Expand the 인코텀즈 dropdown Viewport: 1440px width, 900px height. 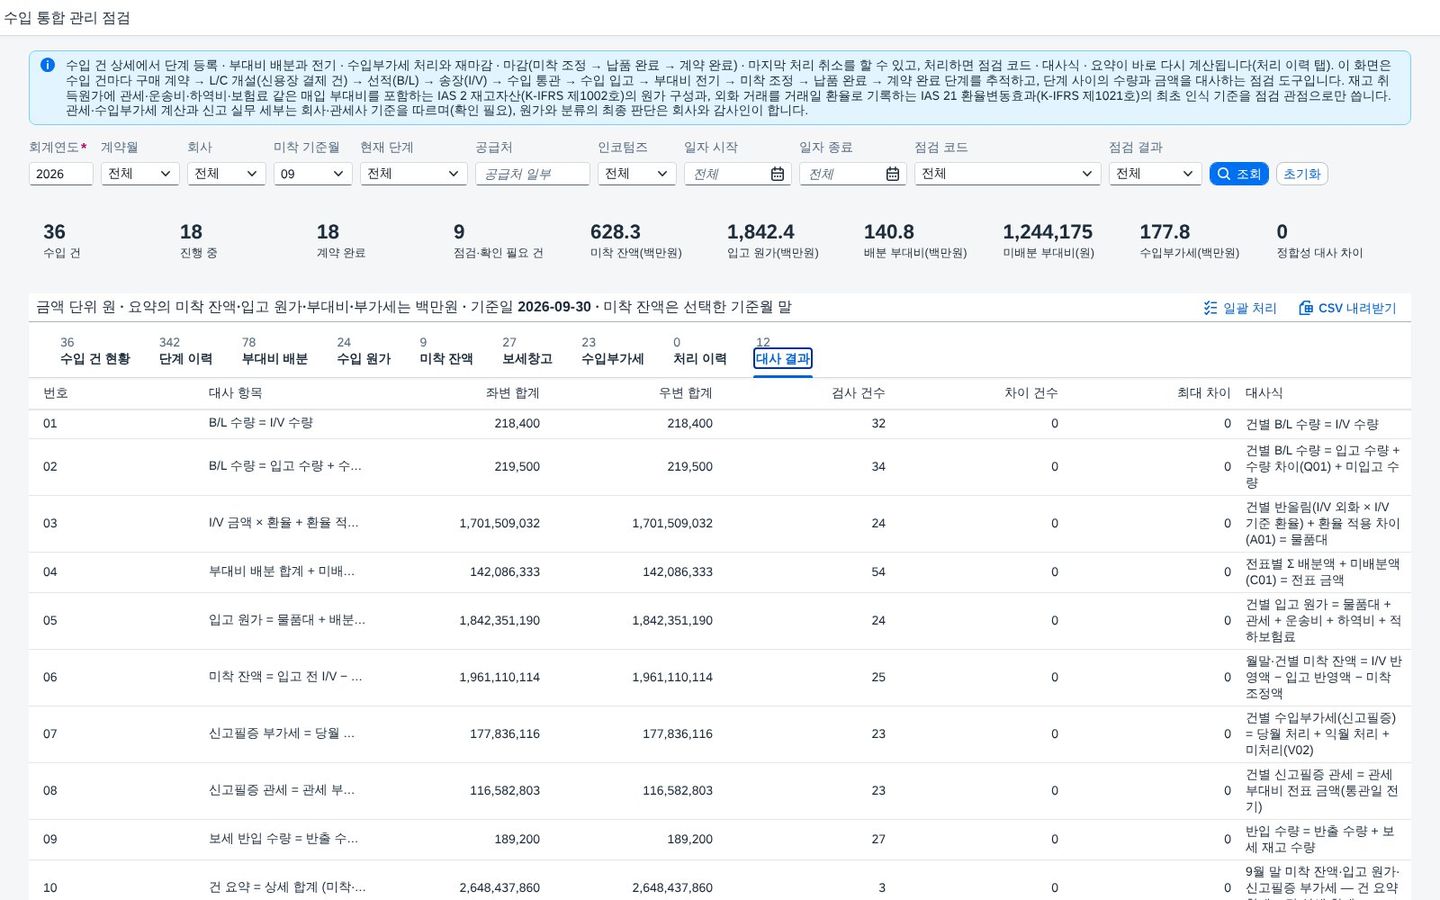coord(637,174)
